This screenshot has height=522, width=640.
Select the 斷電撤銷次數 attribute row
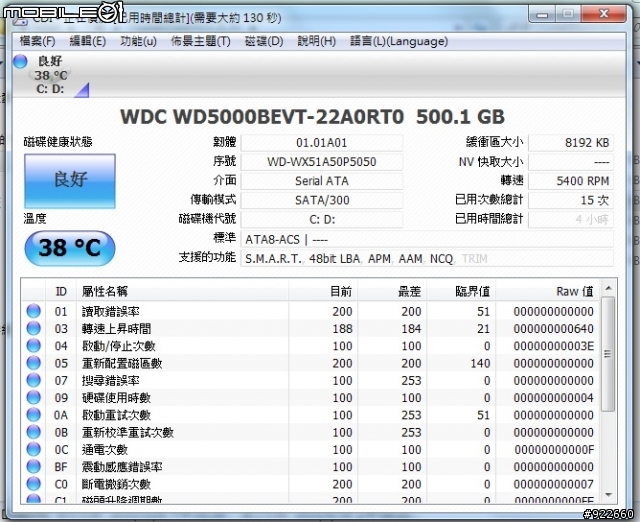pos(311,484)
